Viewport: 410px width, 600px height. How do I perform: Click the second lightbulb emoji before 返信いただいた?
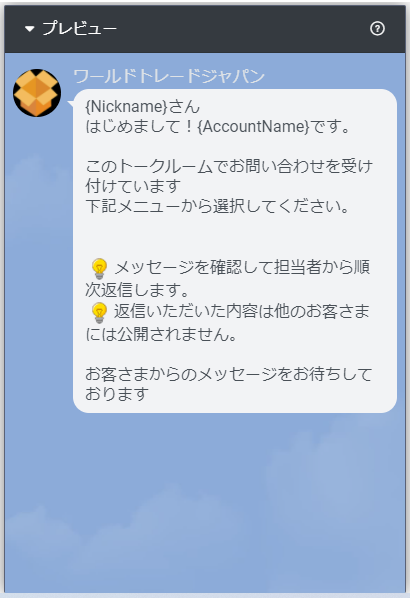(99, 312)
